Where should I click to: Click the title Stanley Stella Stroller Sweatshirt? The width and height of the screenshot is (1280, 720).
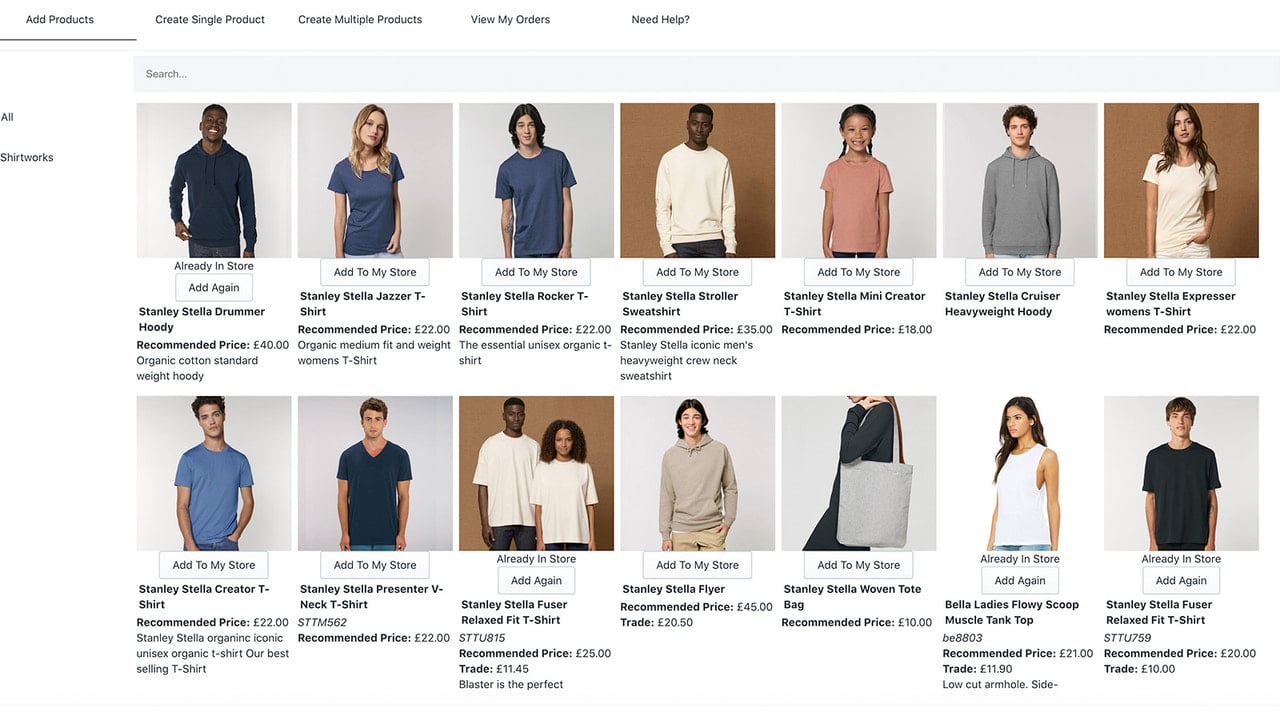click(680, 304)
